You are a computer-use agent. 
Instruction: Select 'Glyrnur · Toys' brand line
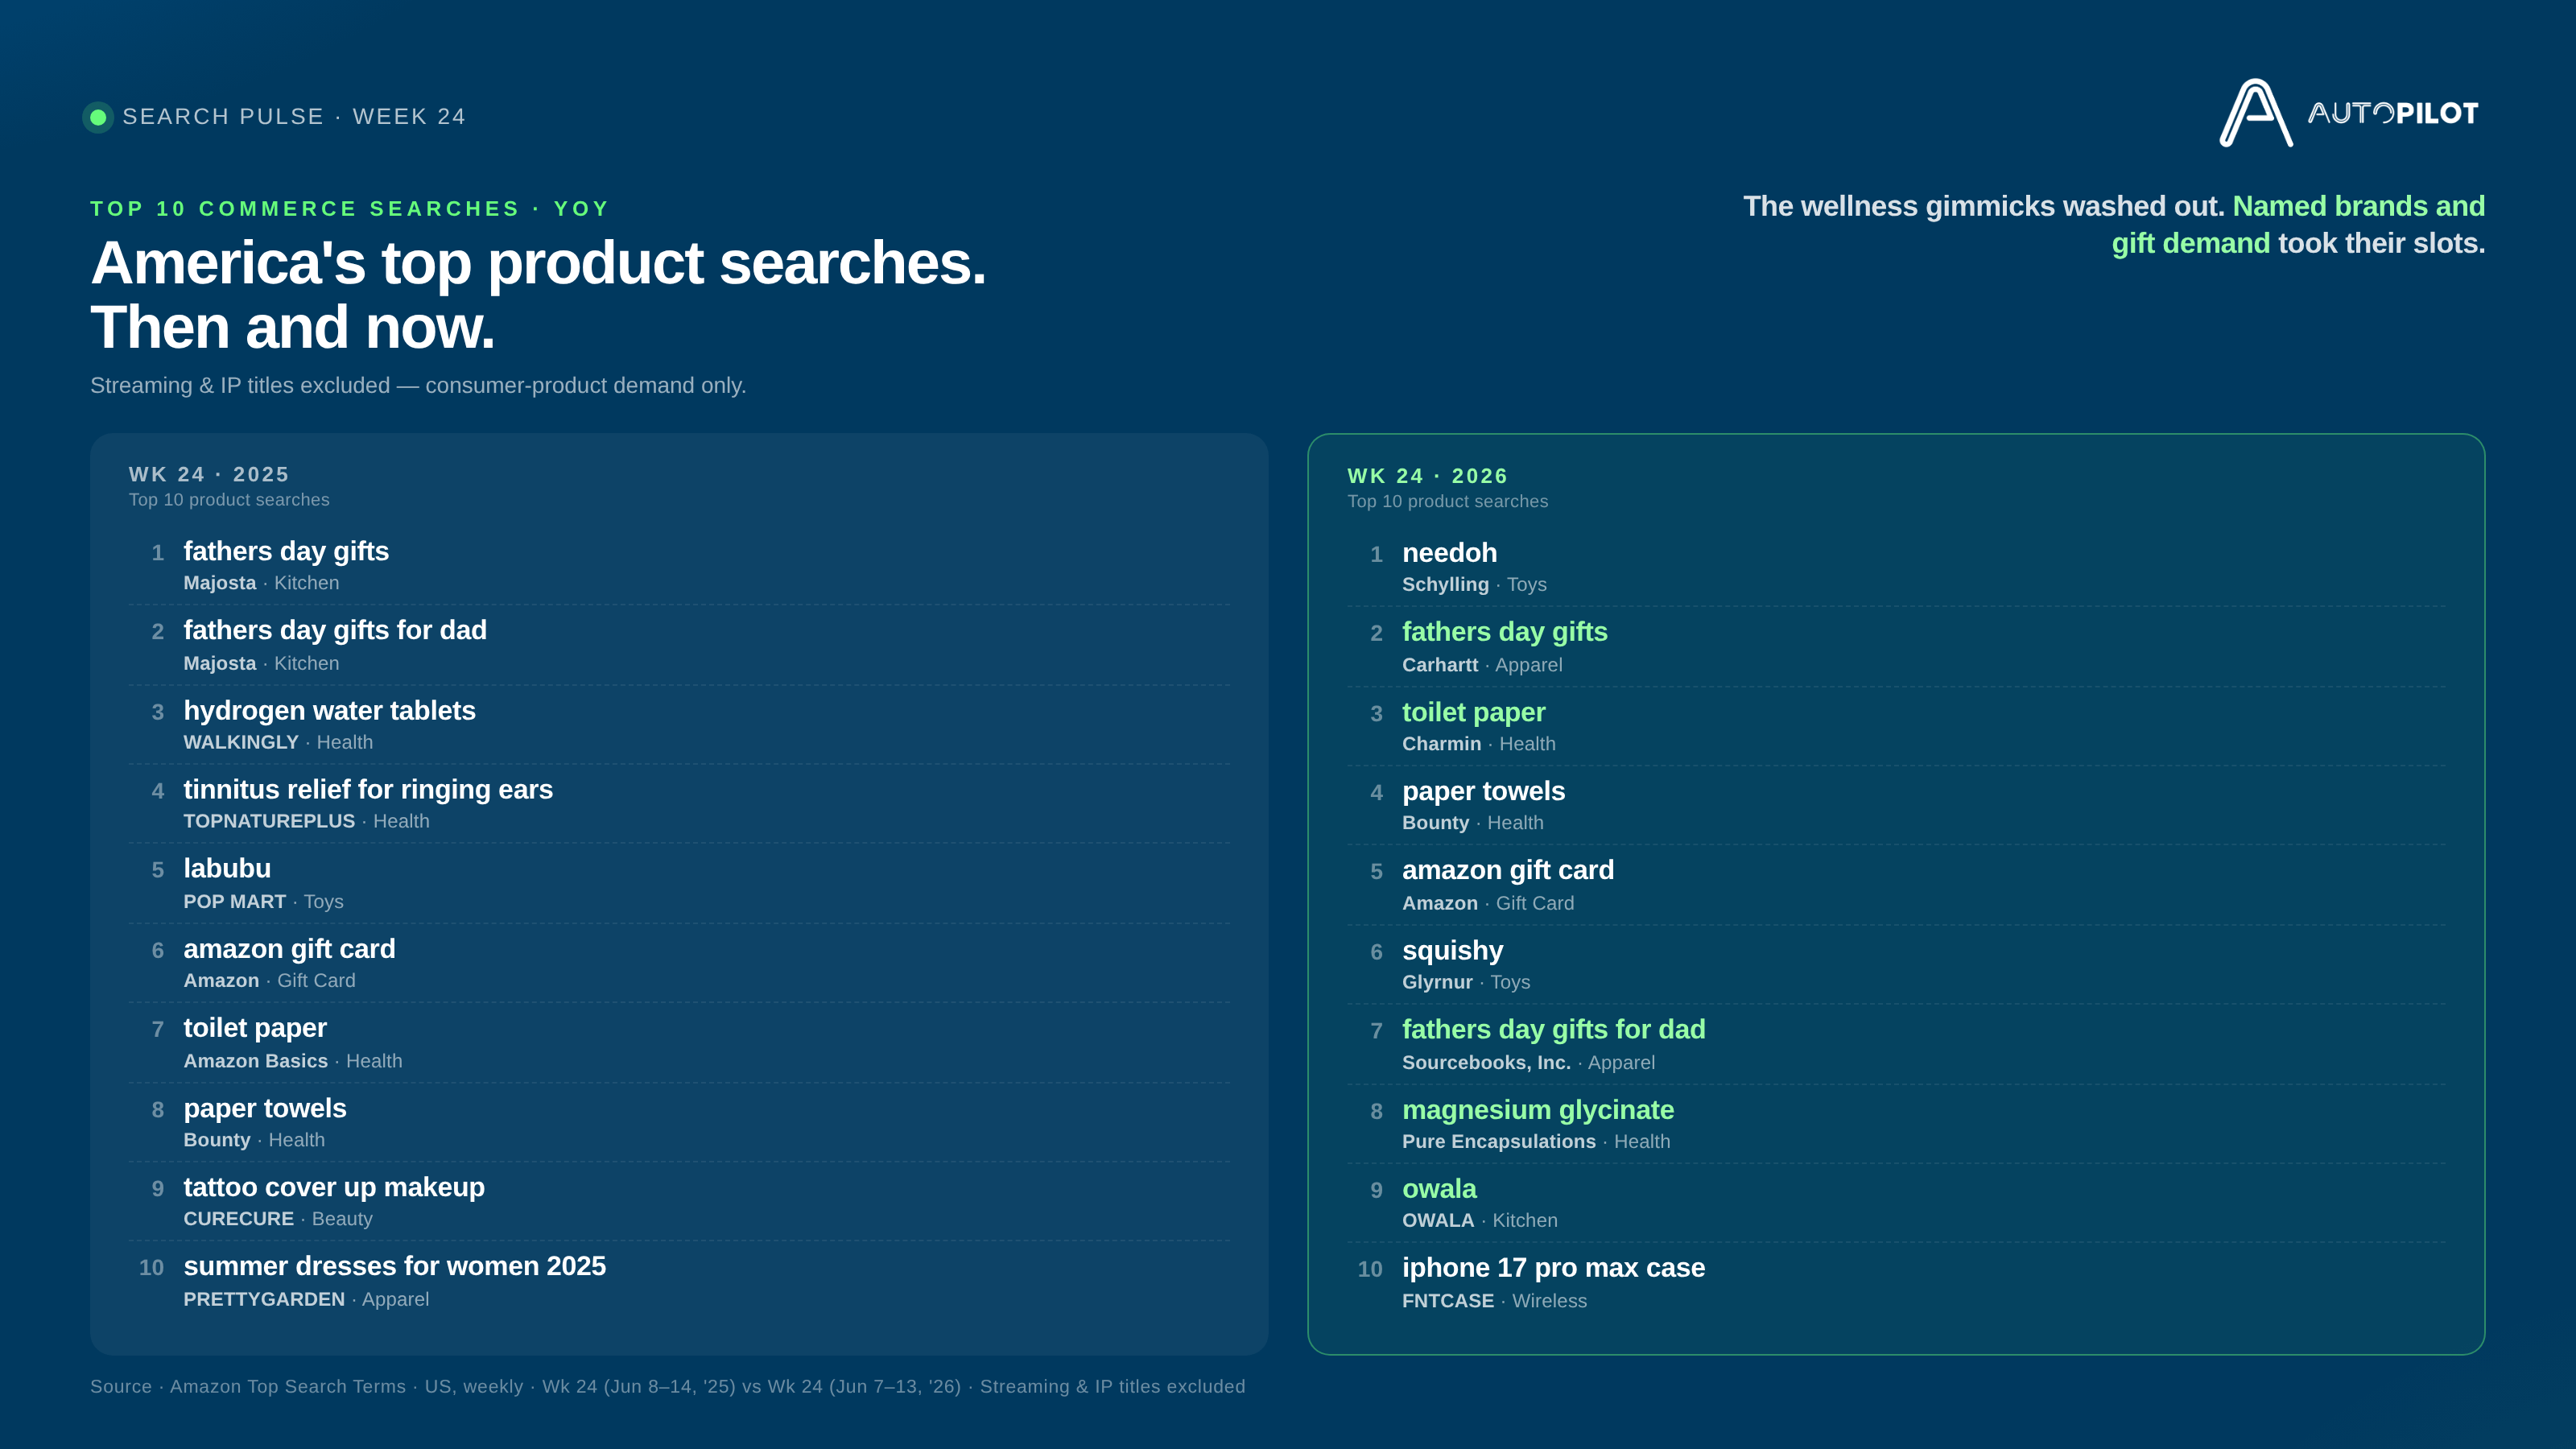click(x=1466, y=982)
